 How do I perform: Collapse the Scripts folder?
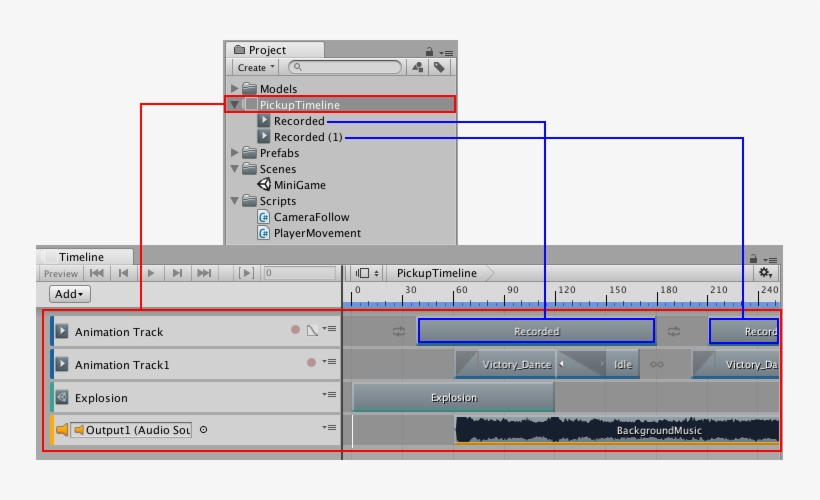coord(234,201)
